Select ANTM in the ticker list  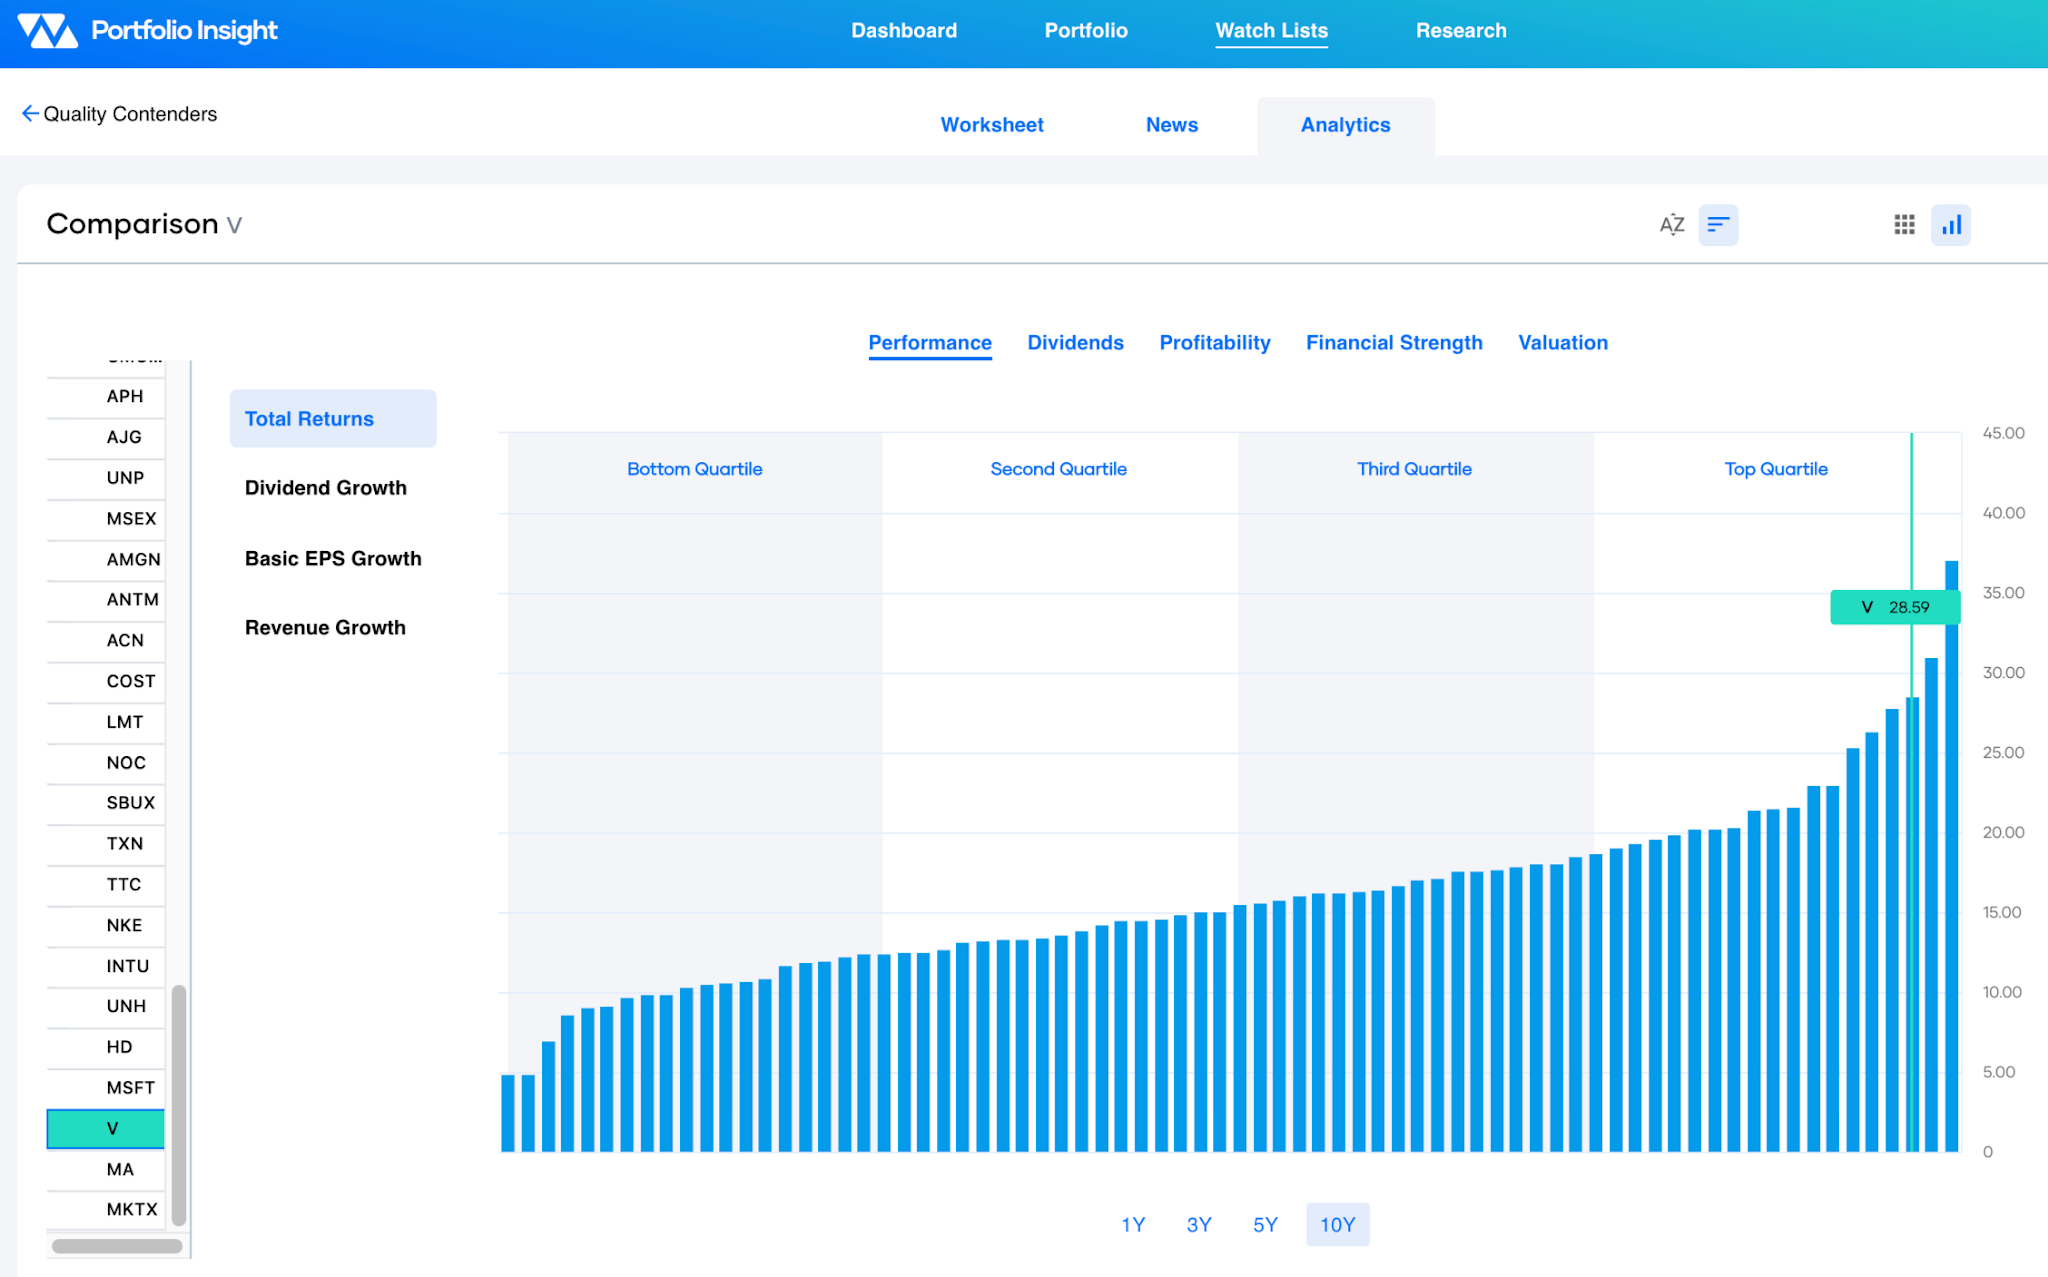pyautogui.click(x=106, y=600)
